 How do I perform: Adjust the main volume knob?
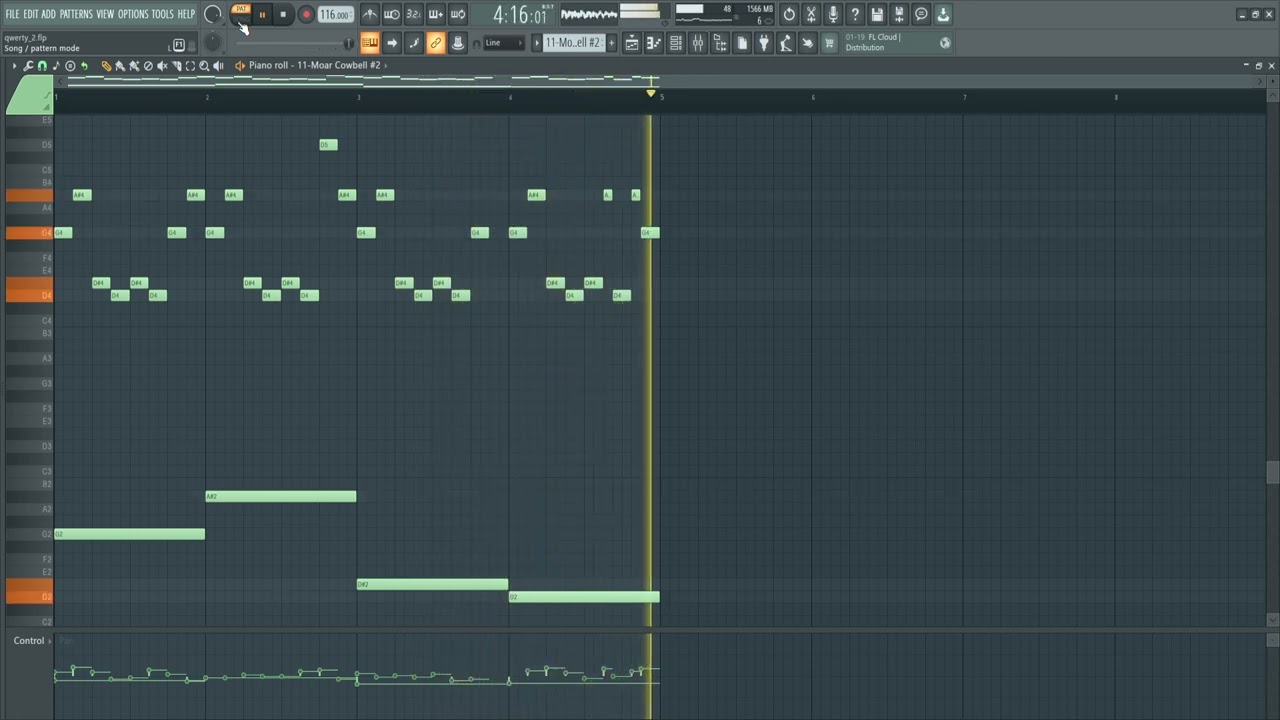[x=213, y=15]
